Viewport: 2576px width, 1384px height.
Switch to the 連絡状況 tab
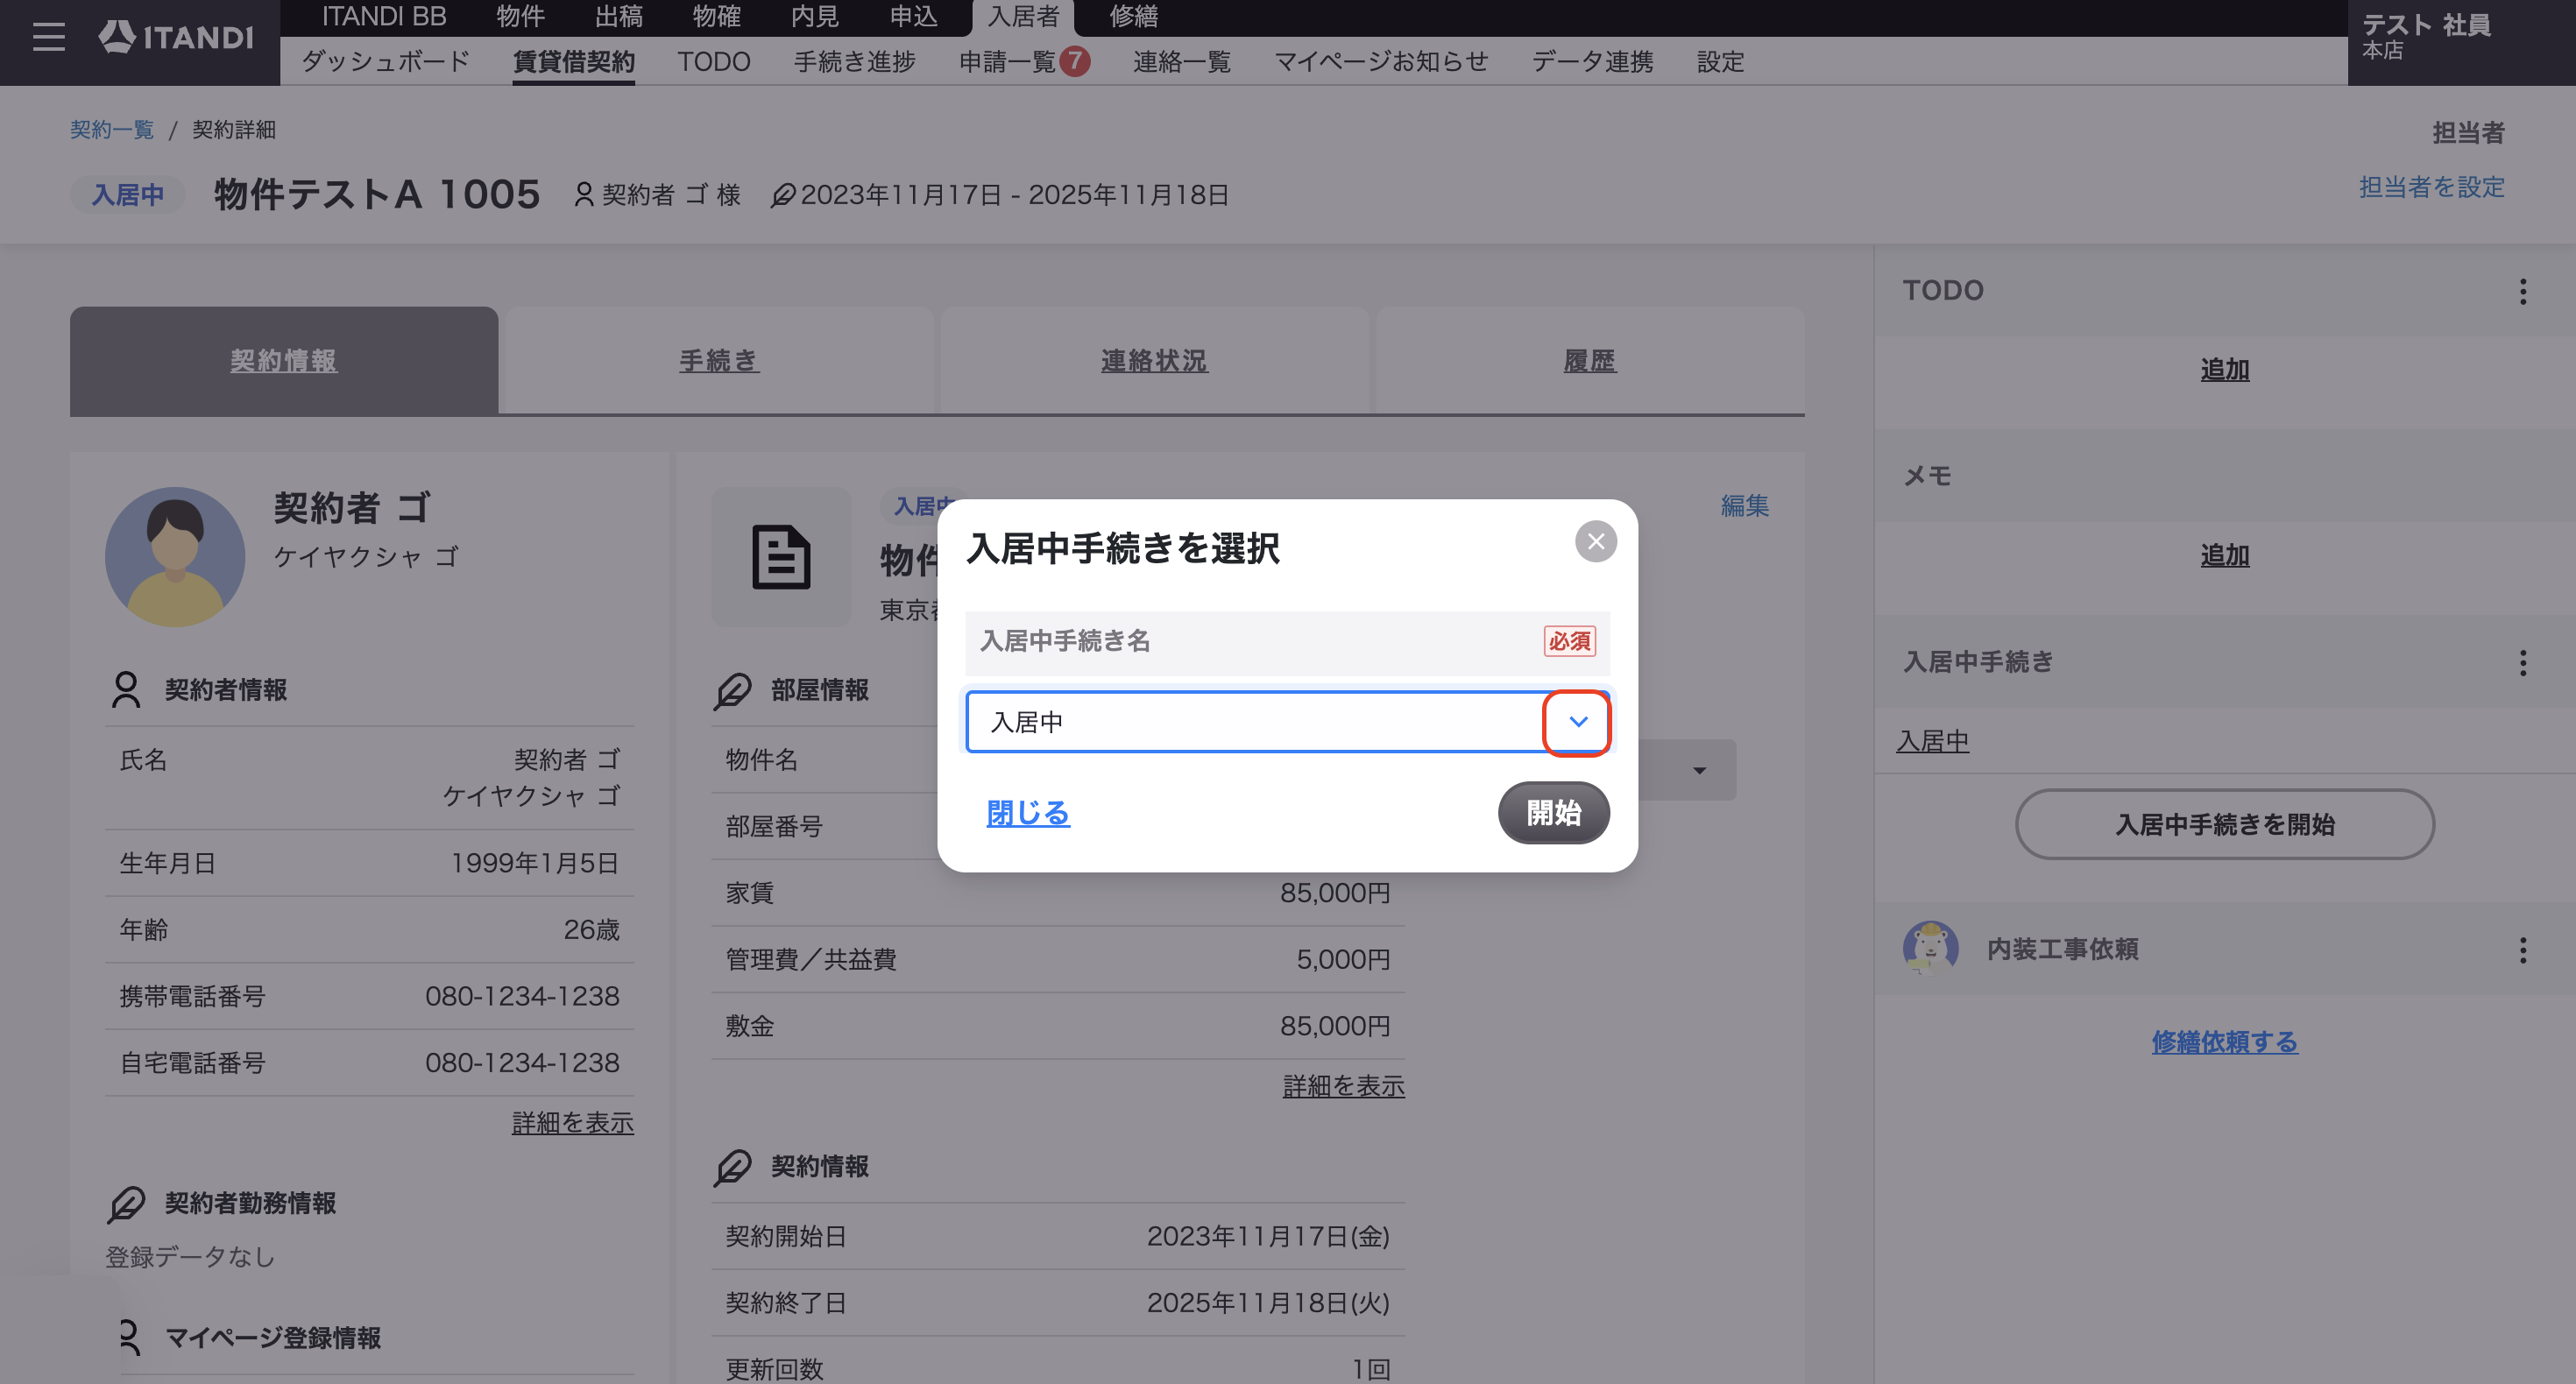click(x=1154, y=360)
